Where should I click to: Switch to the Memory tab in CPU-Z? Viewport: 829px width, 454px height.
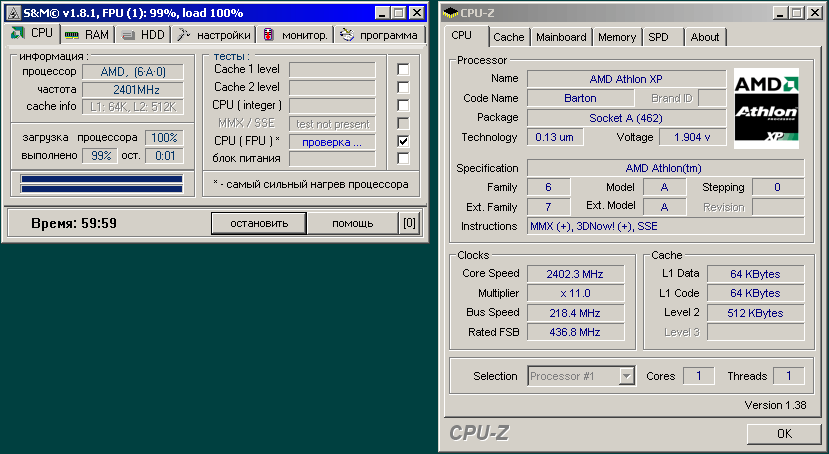tap(617, 37)
